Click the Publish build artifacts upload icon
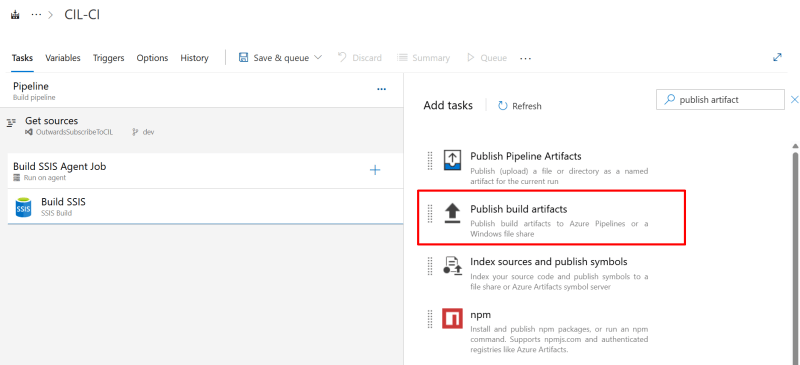Image resolution: width=800 pixels, height=365 pixels. pyautogui.click(x=452, y=213)
